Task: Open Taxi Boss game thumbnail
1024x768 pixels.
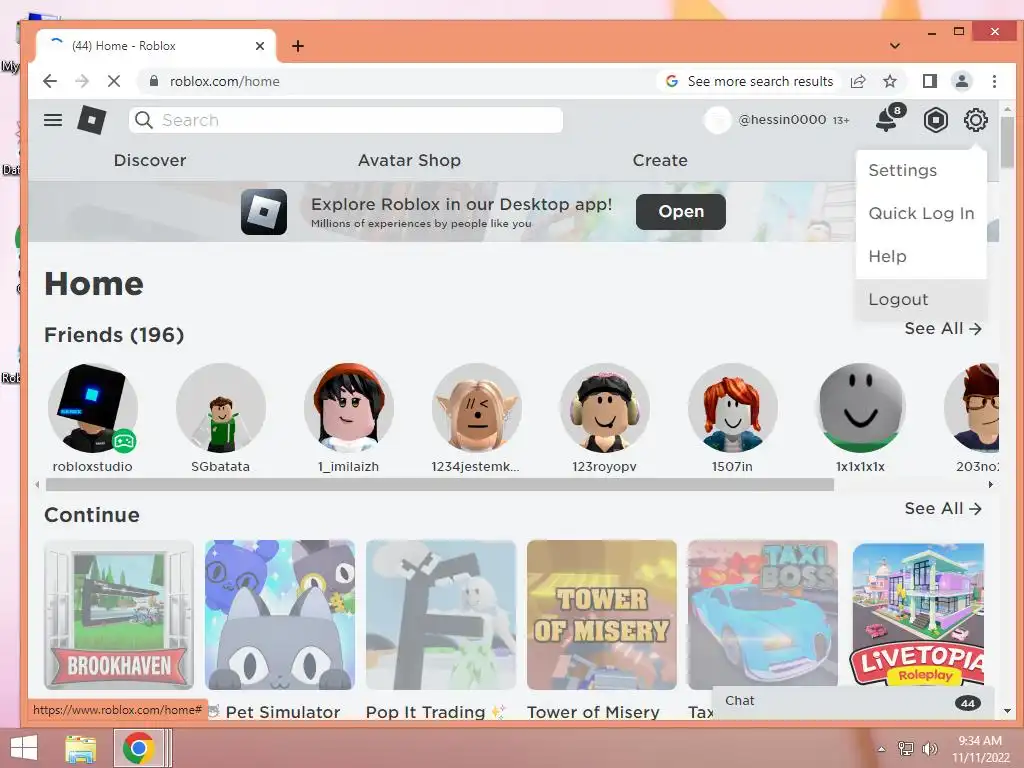Action: pyautogui.click(x=763, y=615)
